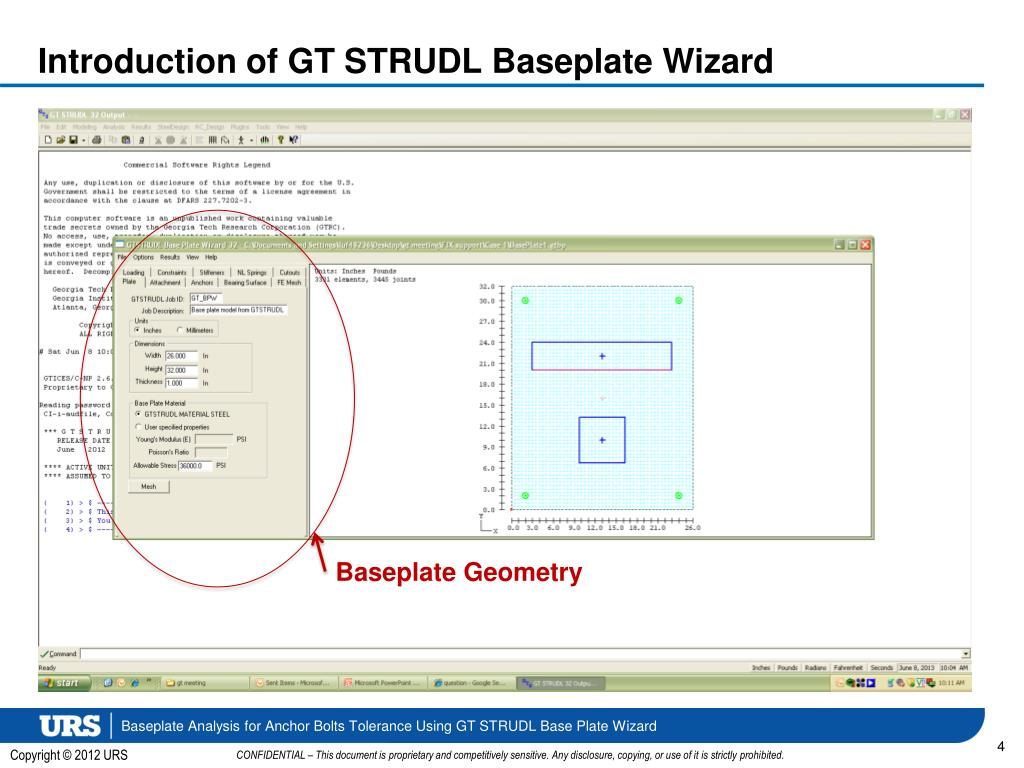Open the Base Plate Wizard Results menu
1024x768 pixels.
pos(170,257)
